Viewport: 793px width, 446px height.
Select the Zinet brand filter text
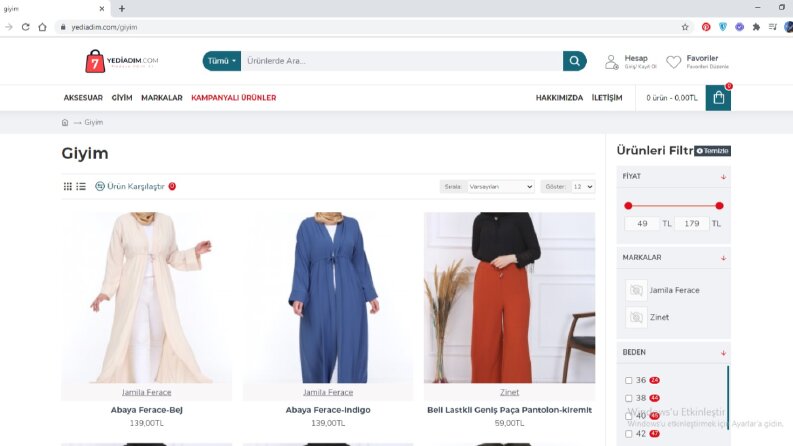click(x=659, y=317)
